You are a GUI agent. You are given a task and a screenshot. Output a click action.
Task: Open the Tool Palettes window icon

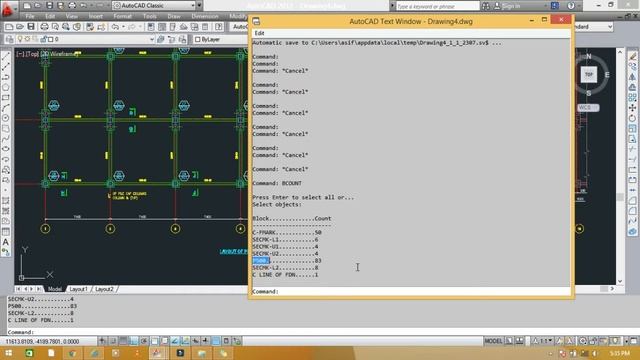pyautogui.click(x=173, y=27)
